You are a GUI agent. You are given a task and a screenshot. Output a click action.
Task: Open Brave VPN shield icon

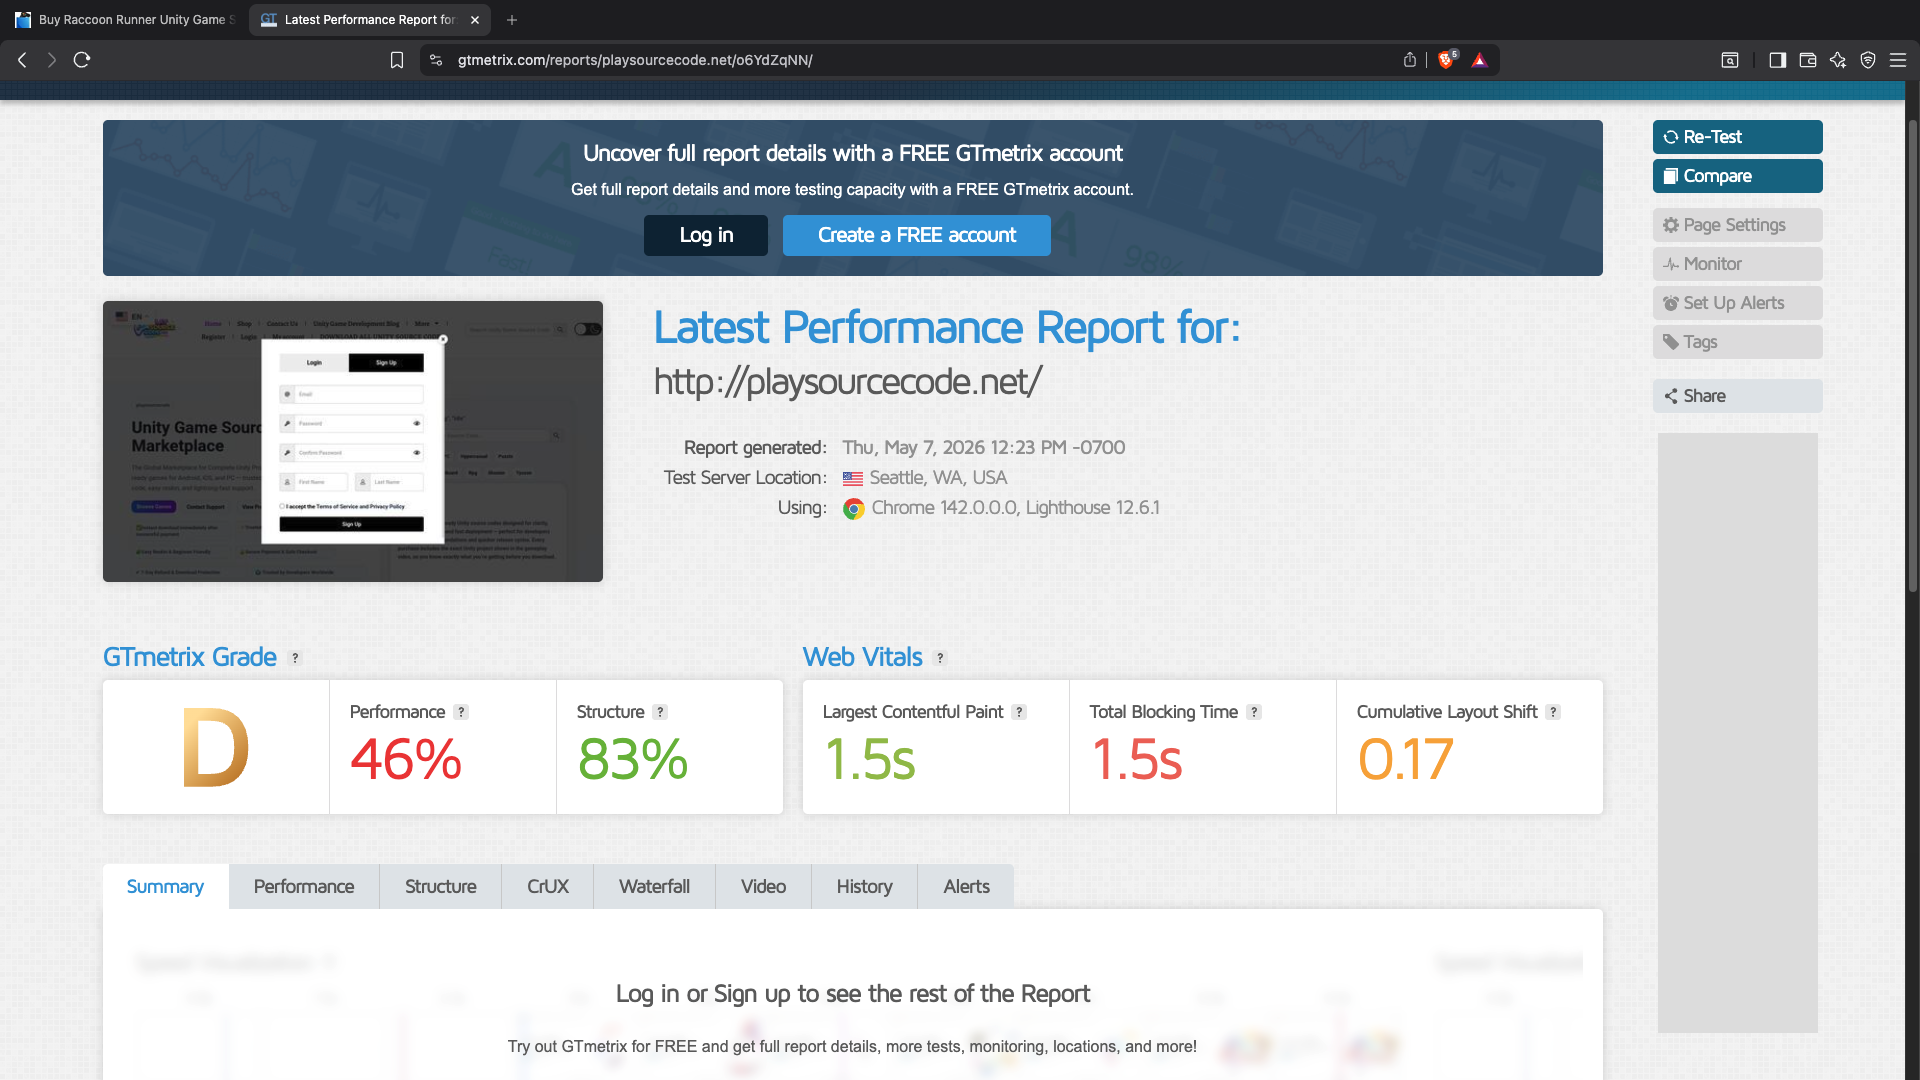1868,60
